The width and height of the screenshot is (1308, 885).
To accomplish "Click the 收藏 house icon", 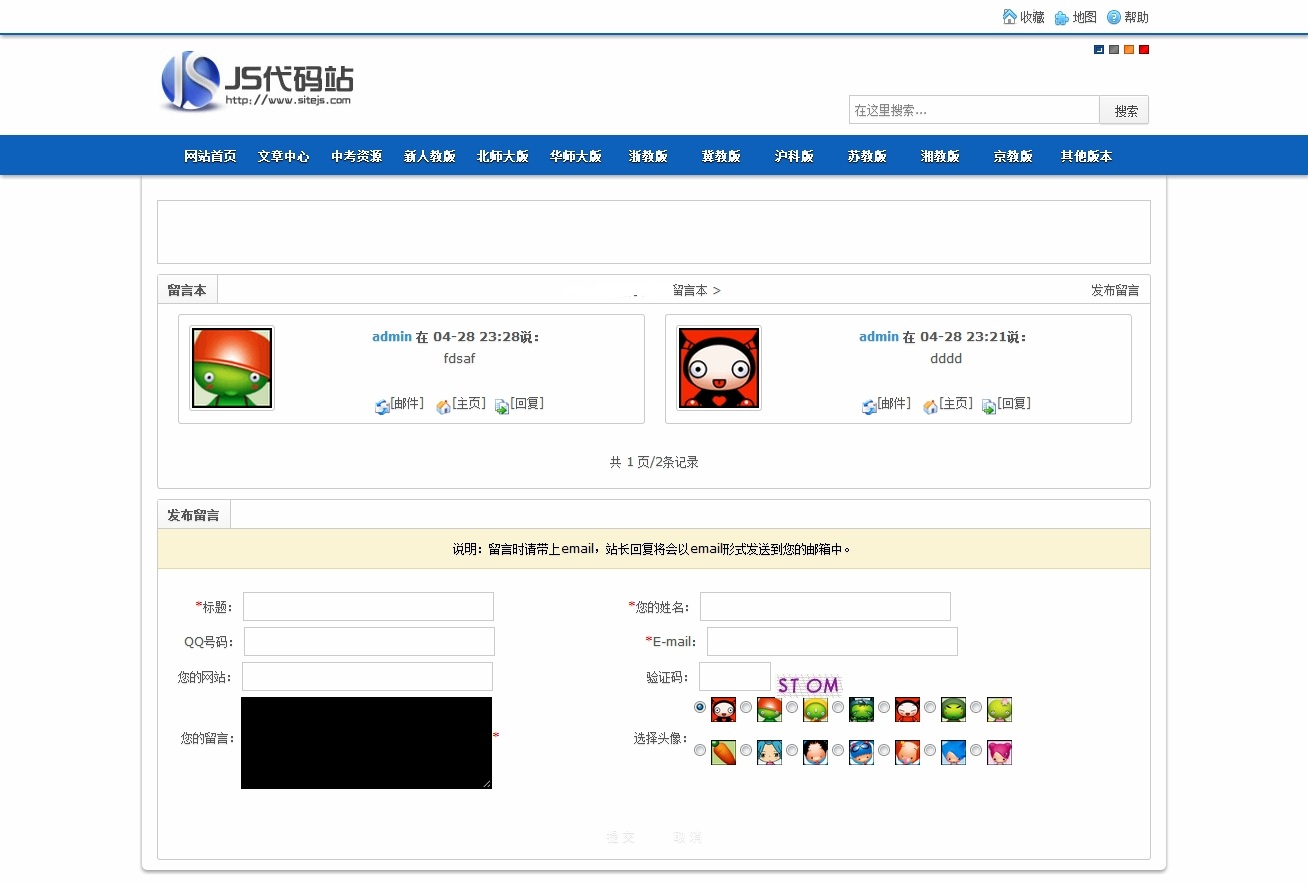I will tap(1009, 17).
